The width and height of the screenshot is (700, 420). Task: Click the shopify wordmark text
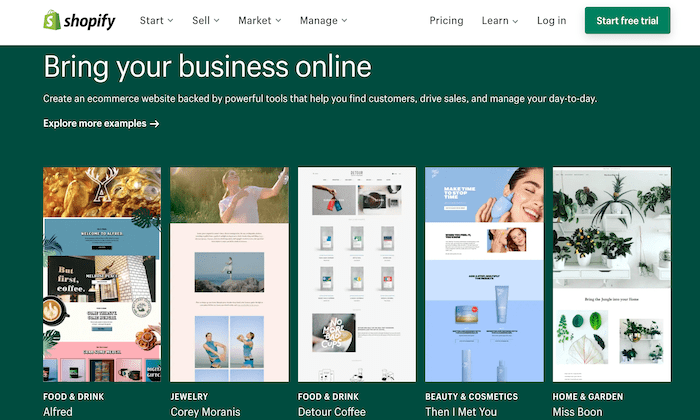89,21
